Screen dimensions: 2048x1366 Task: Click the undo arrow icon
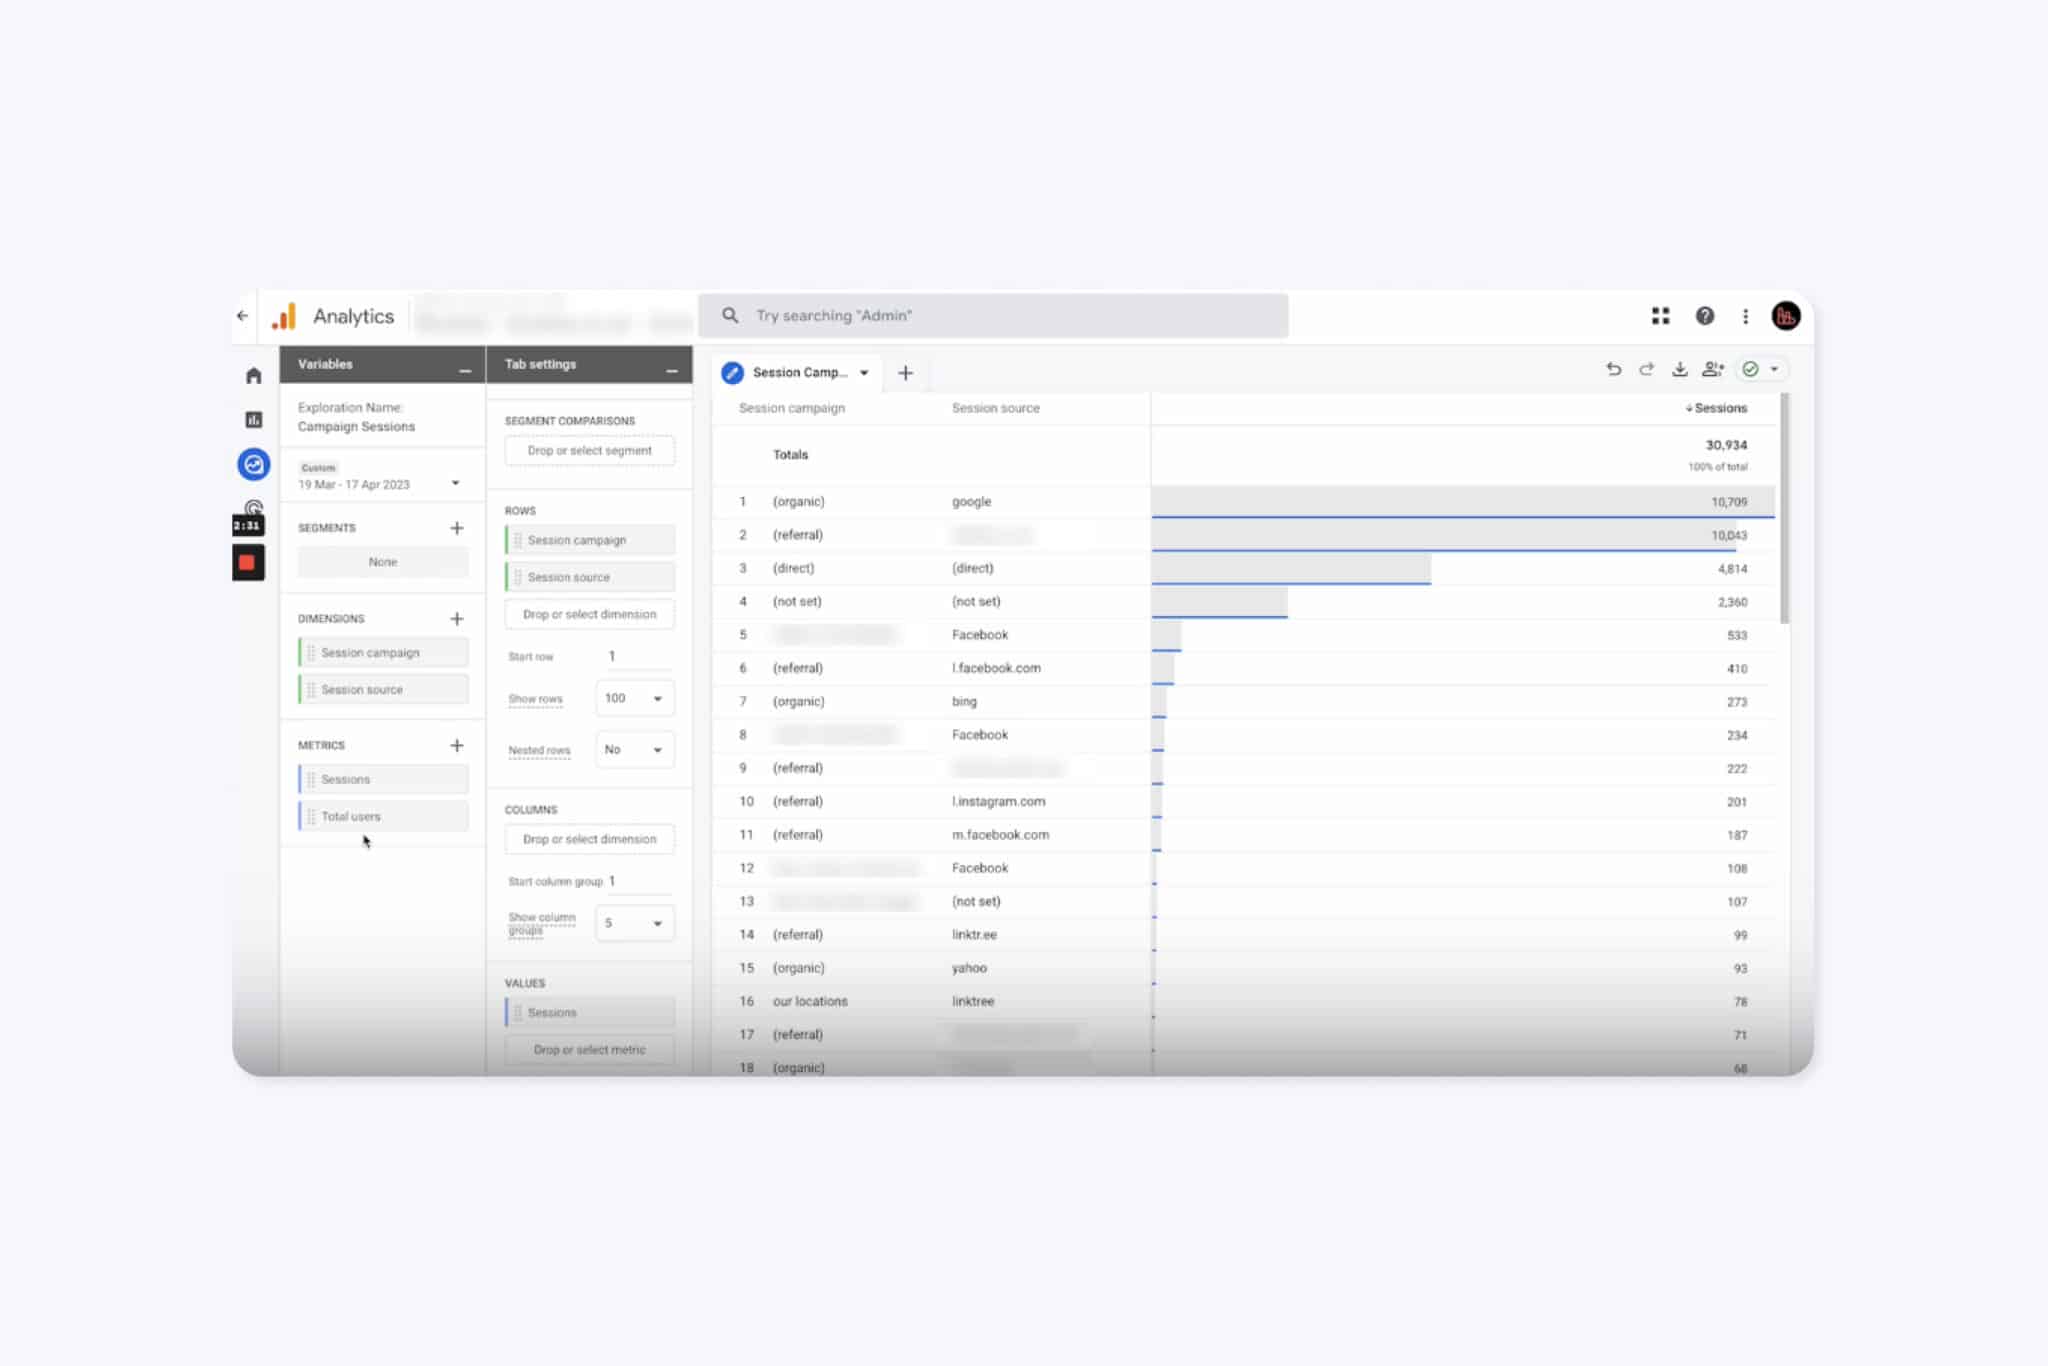1613,369
